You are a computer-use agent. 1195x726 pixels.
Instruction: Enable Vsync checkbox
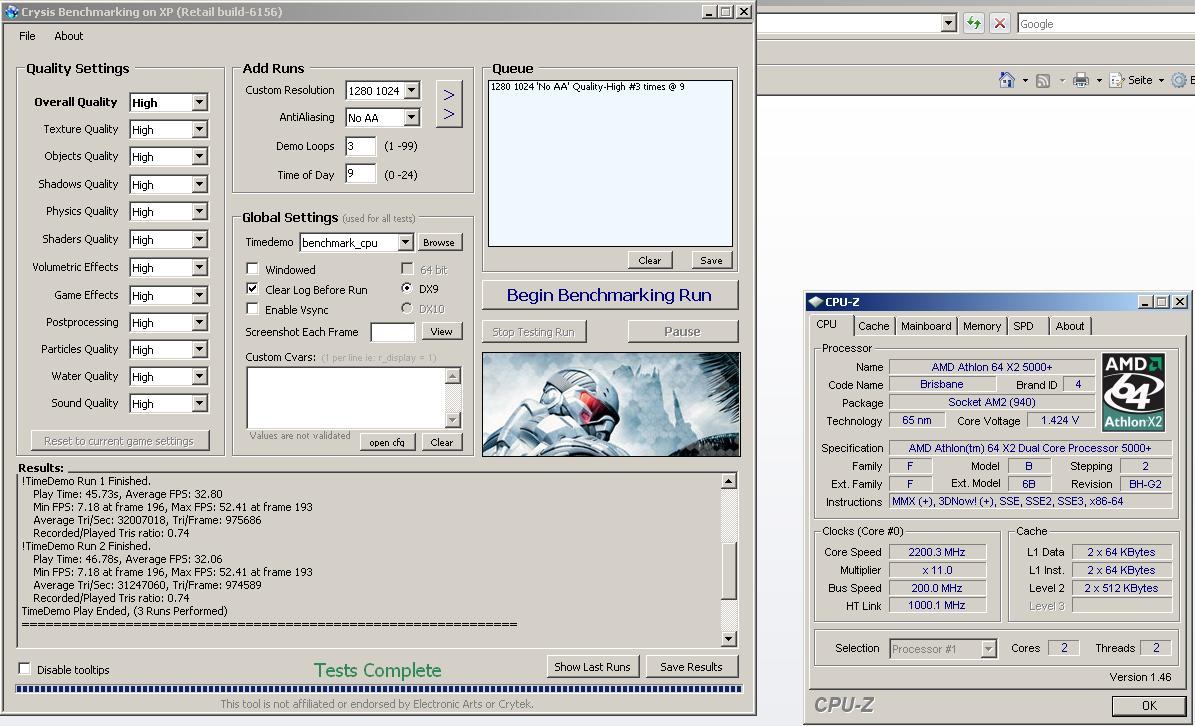[x=252, y=309]
